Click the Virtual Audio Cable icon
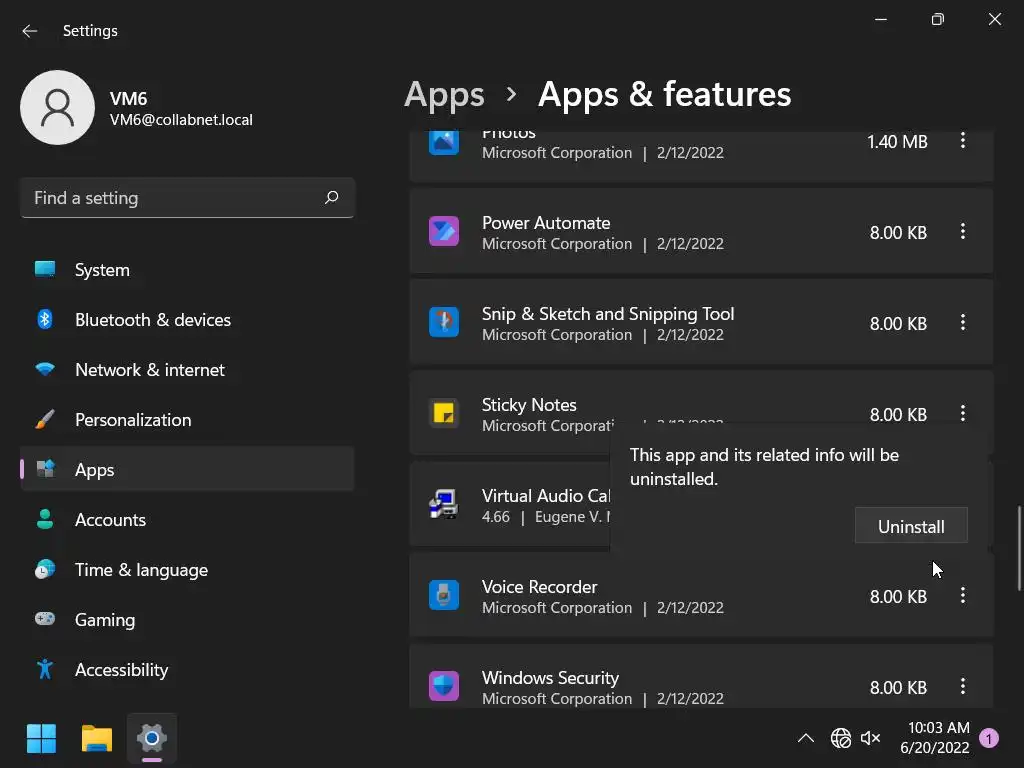This screenshot has height=768, width=1024. click(x=444, y=505)
